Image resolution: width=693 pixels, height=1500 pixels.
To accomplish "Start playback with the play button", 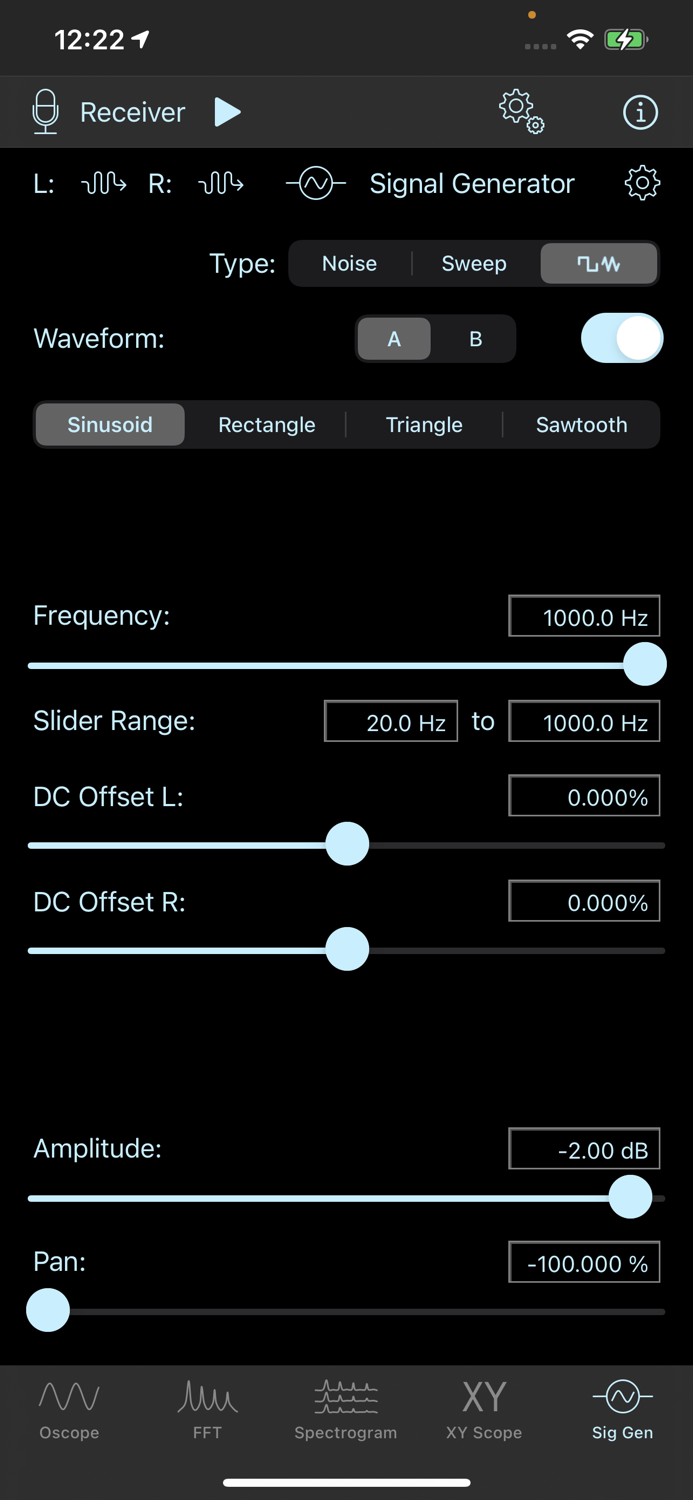I will click(226, 112).
